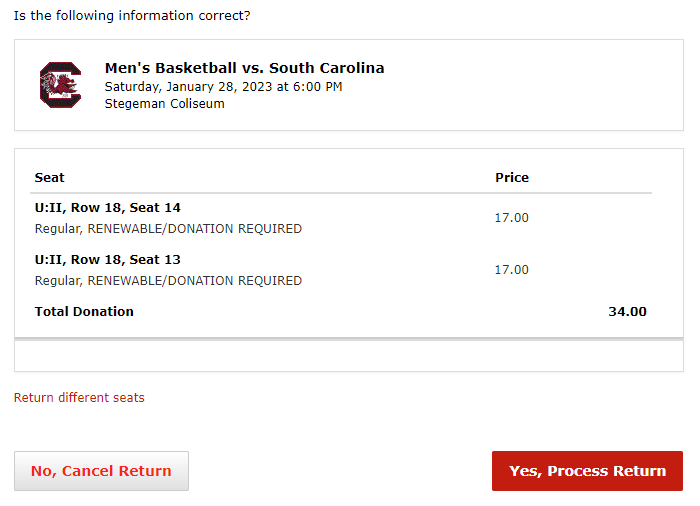The height and width of the screenshot is (506, 700).
Task: Click the Price column header
Action: [x=512, y=178]
